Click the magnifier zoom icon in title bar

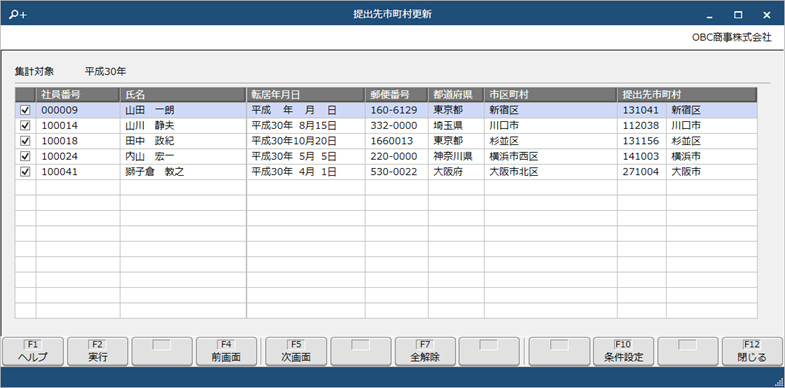[18, 15]
